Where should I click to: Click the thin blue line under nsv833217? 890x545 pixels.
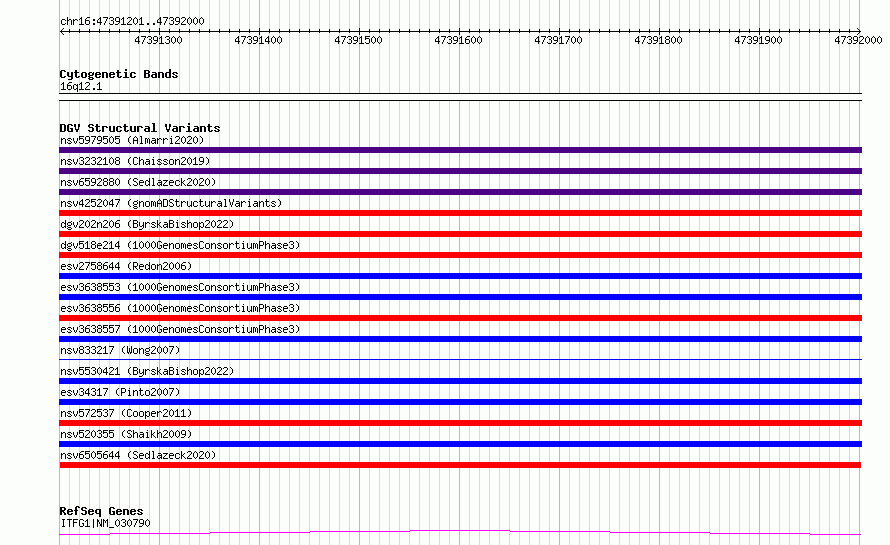click(x=460, y=359)
